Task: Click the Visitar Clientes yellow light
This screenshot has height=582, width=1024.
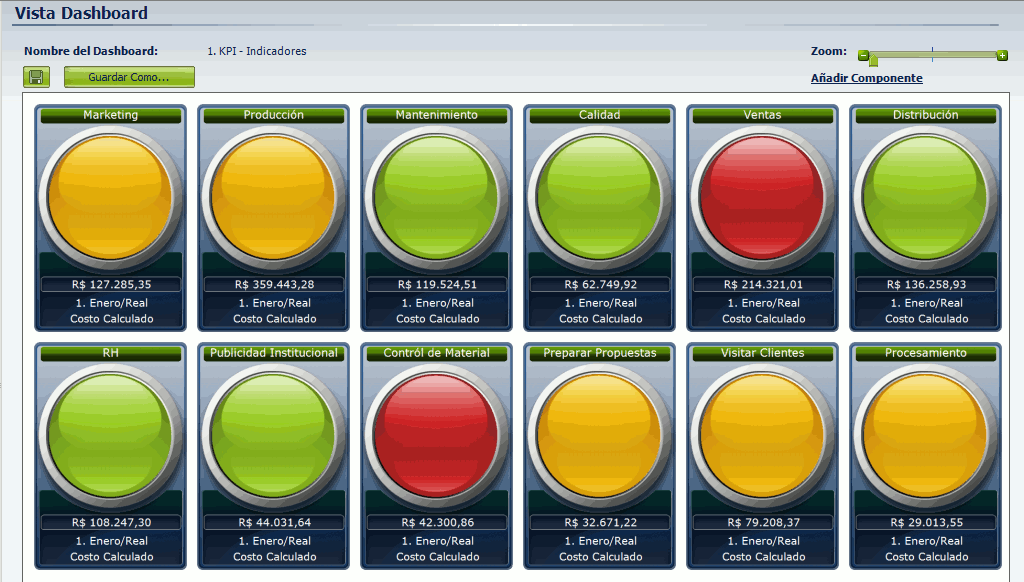Action: [762, 431]
